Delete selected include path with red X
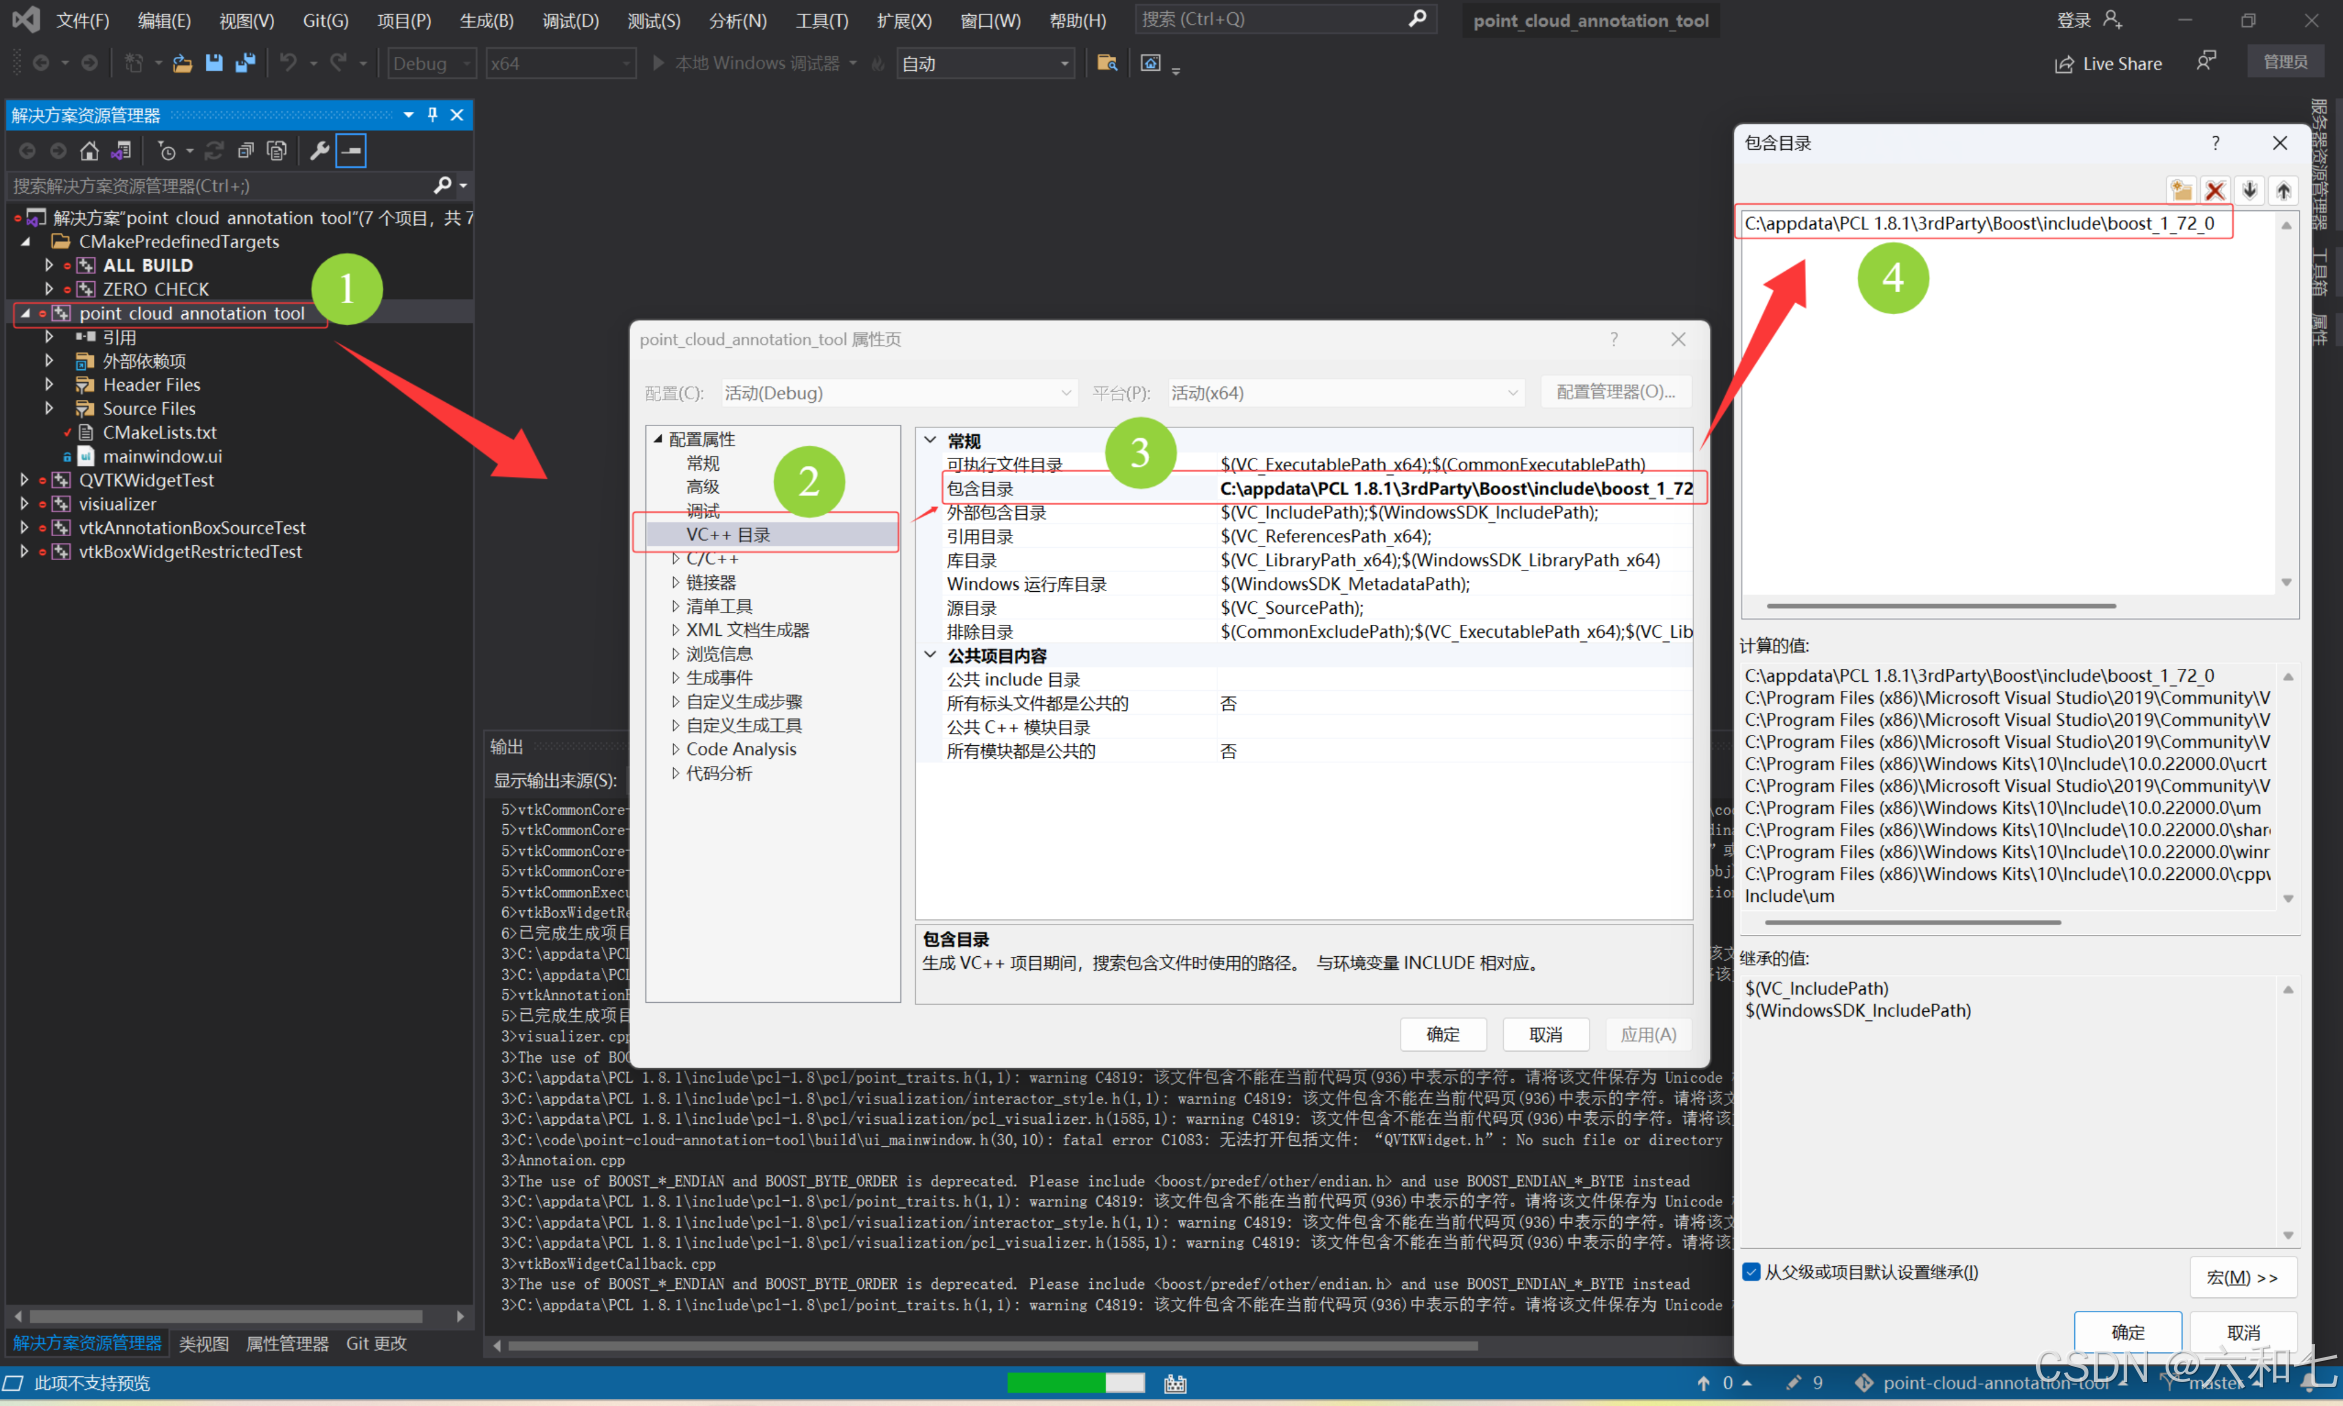This screenshot has height=1406, width=2343. [2215, 191]
